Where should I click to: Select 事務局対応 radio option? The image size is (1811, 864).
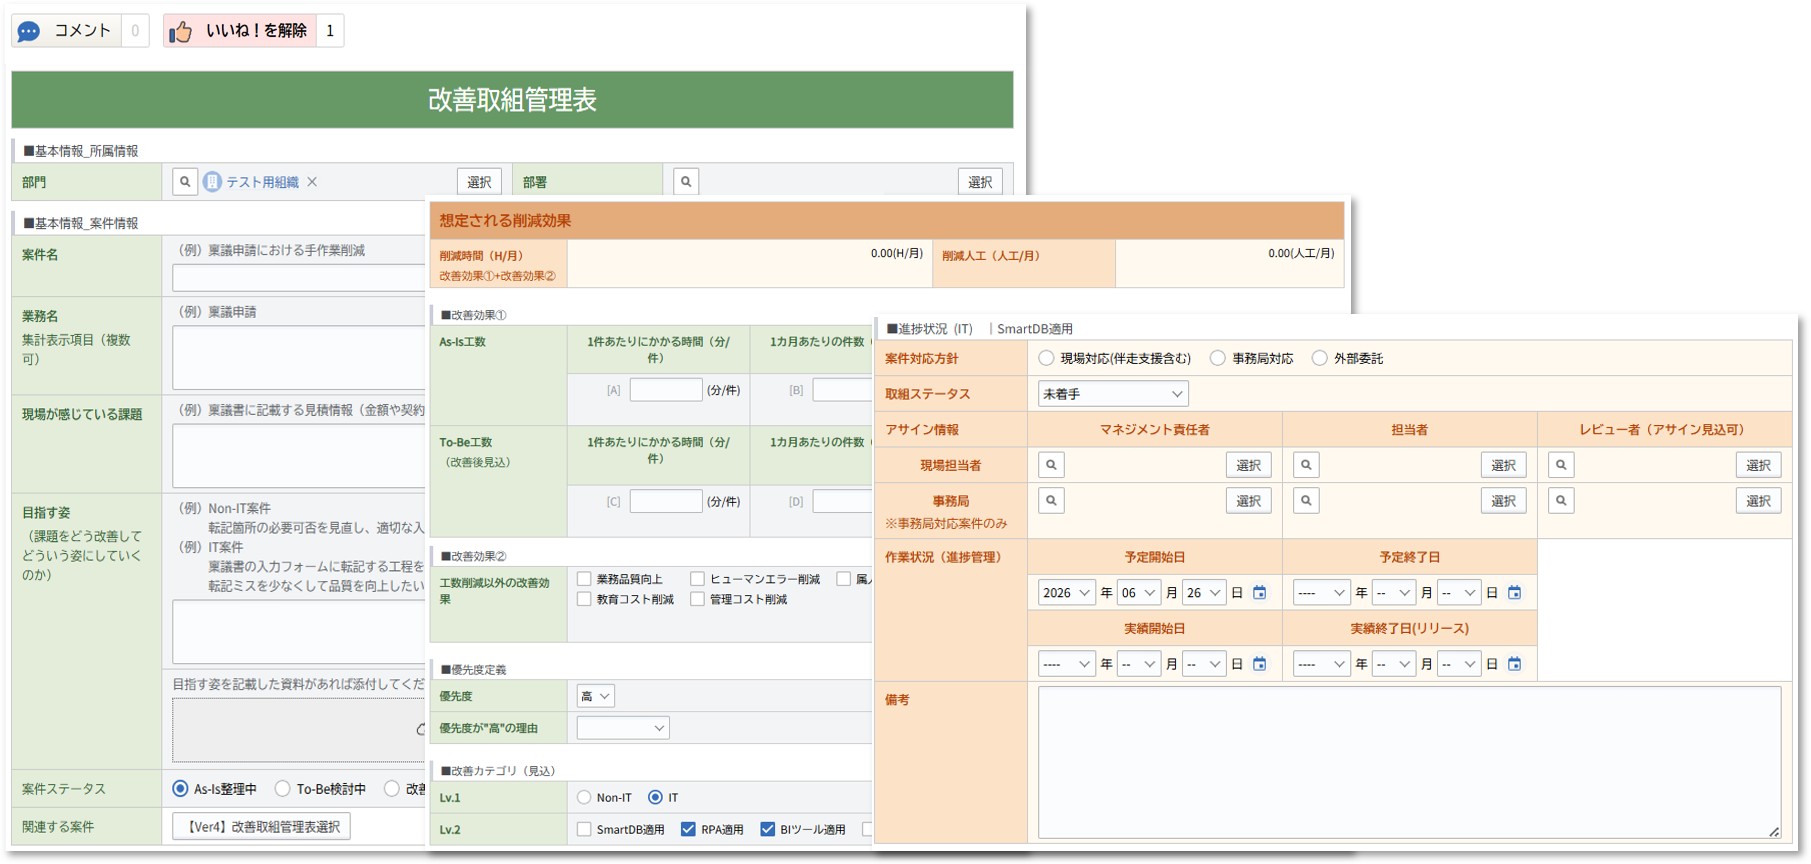pos(1218,358)
